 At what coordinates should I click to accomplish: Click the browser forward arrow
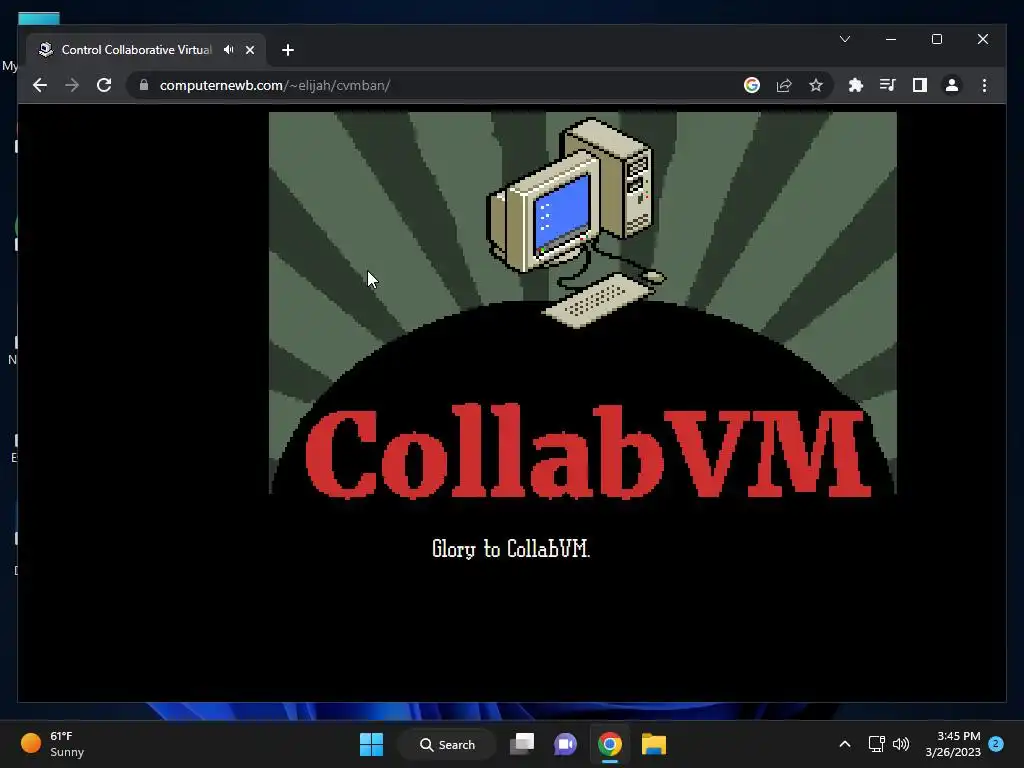[72, 86]
